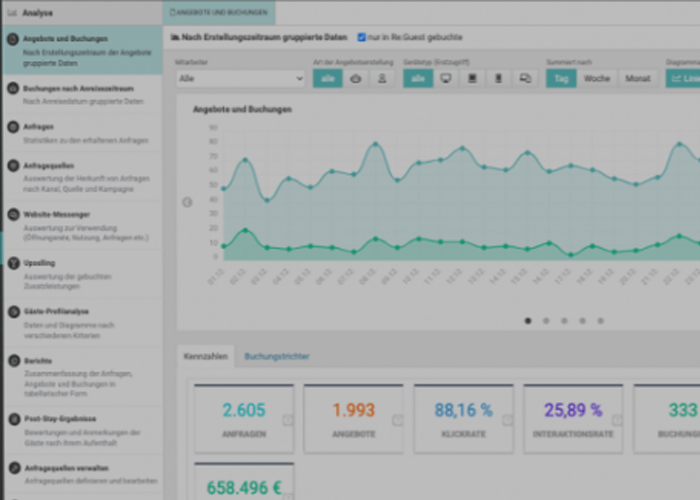Click the 2.605 Anfragen value
This screenshot has width=700, height=500.
point(244,410)
